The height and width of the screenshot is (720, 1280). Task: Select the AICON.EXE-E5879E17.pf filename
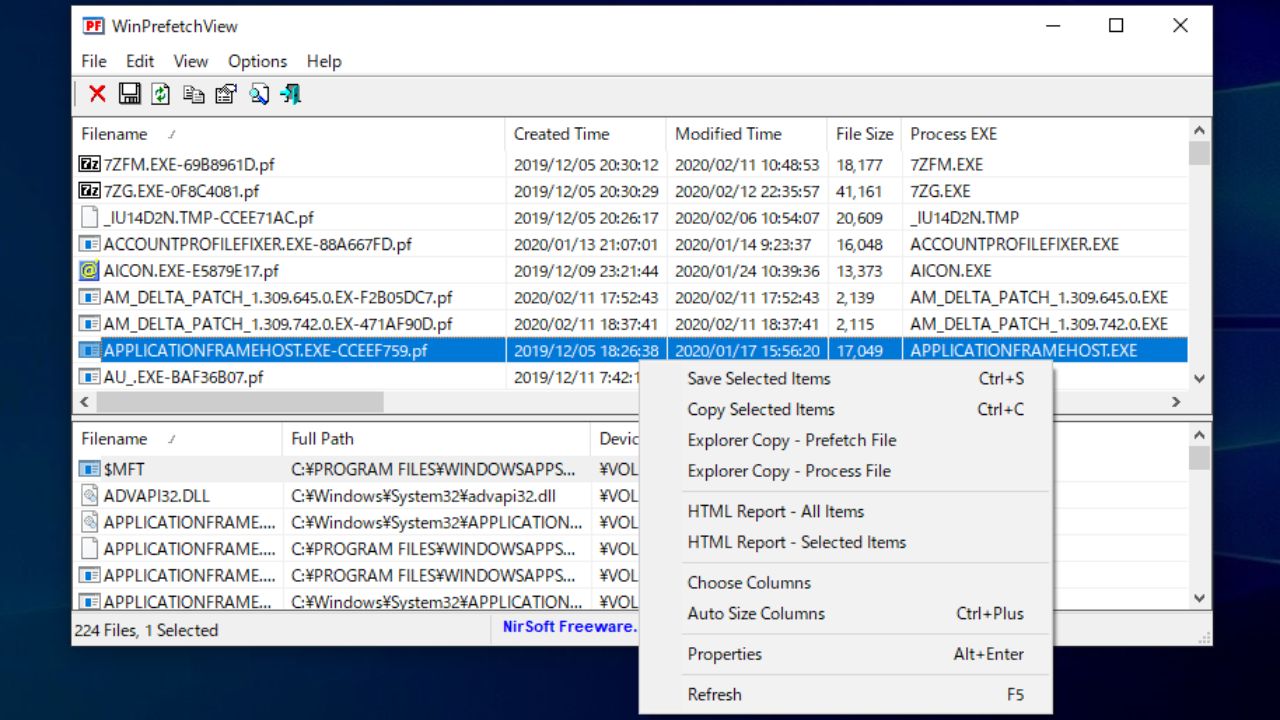[x=191, y=271]
